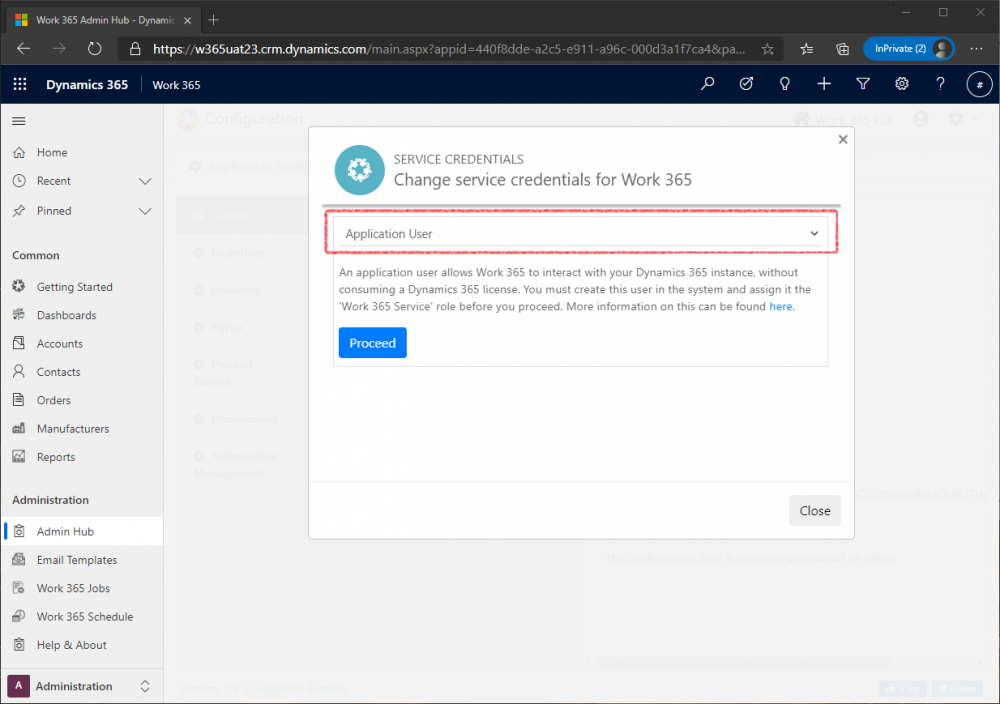This screenshot has width=1000, height=704.
Task: Open Manufacturers in sidebar
Action: pos(82,429)
